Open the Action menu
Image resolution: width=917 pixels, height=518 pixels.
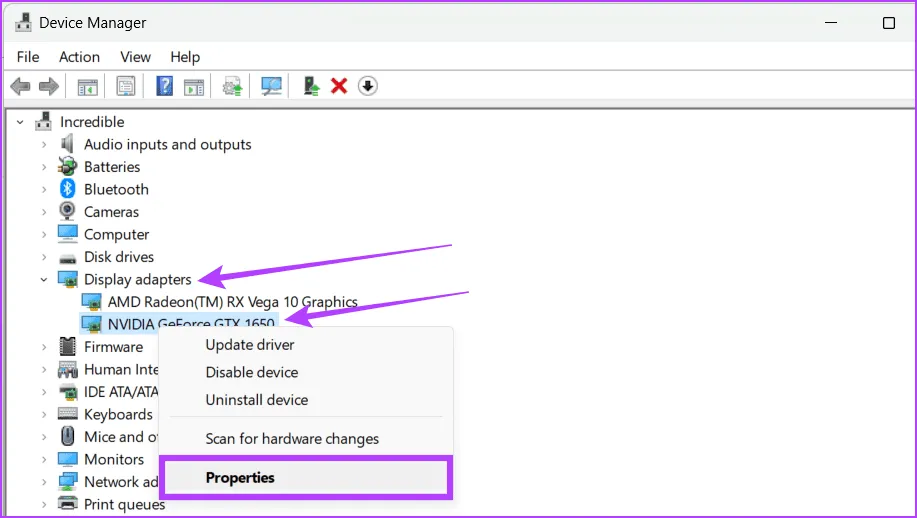coord(79,57)
